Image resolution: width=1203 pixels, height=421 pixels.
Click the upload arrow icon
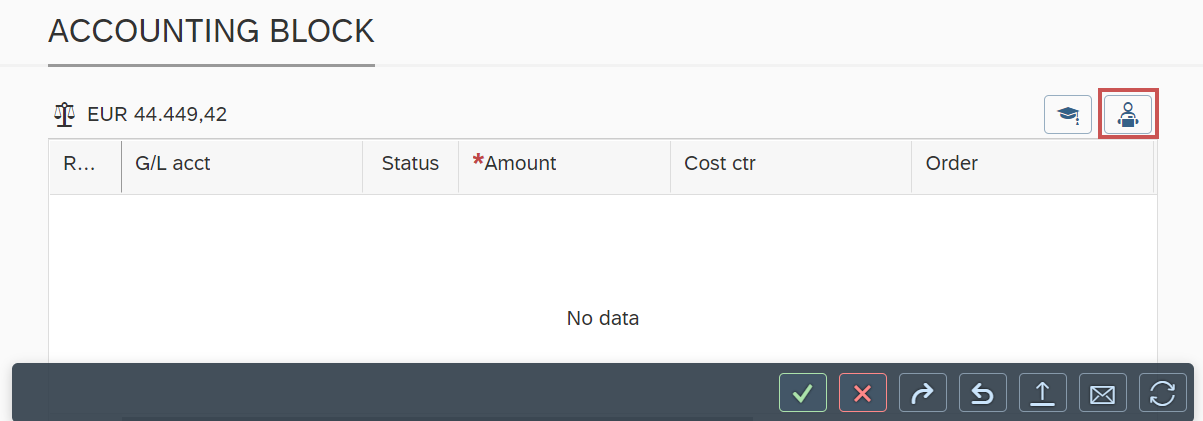click(1042, 393)
